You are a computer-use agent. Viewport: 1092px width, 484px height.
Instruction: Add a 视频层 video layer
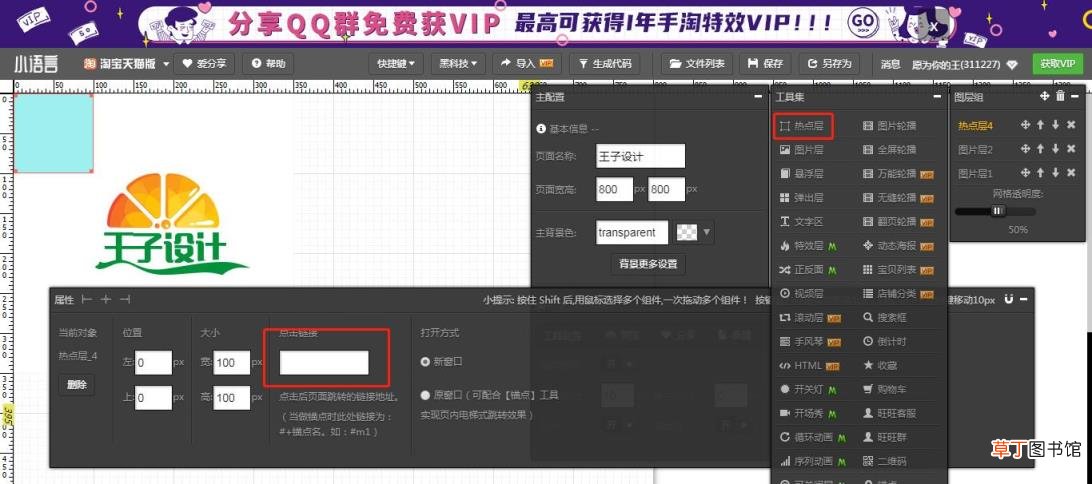tap(802, 294)
